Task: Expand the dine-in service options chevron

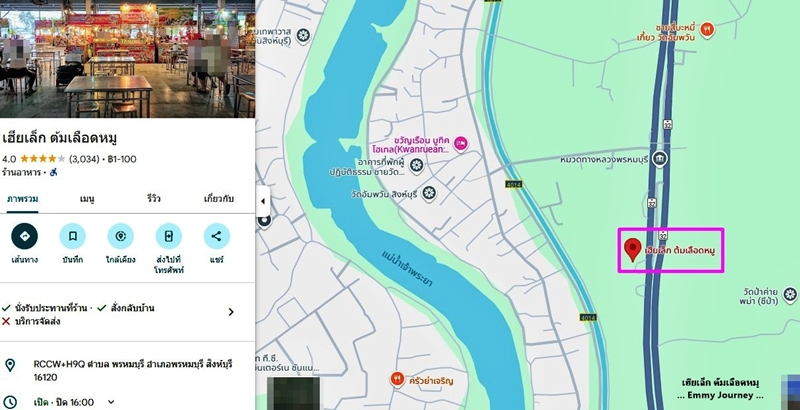Action: pos(231,312)
